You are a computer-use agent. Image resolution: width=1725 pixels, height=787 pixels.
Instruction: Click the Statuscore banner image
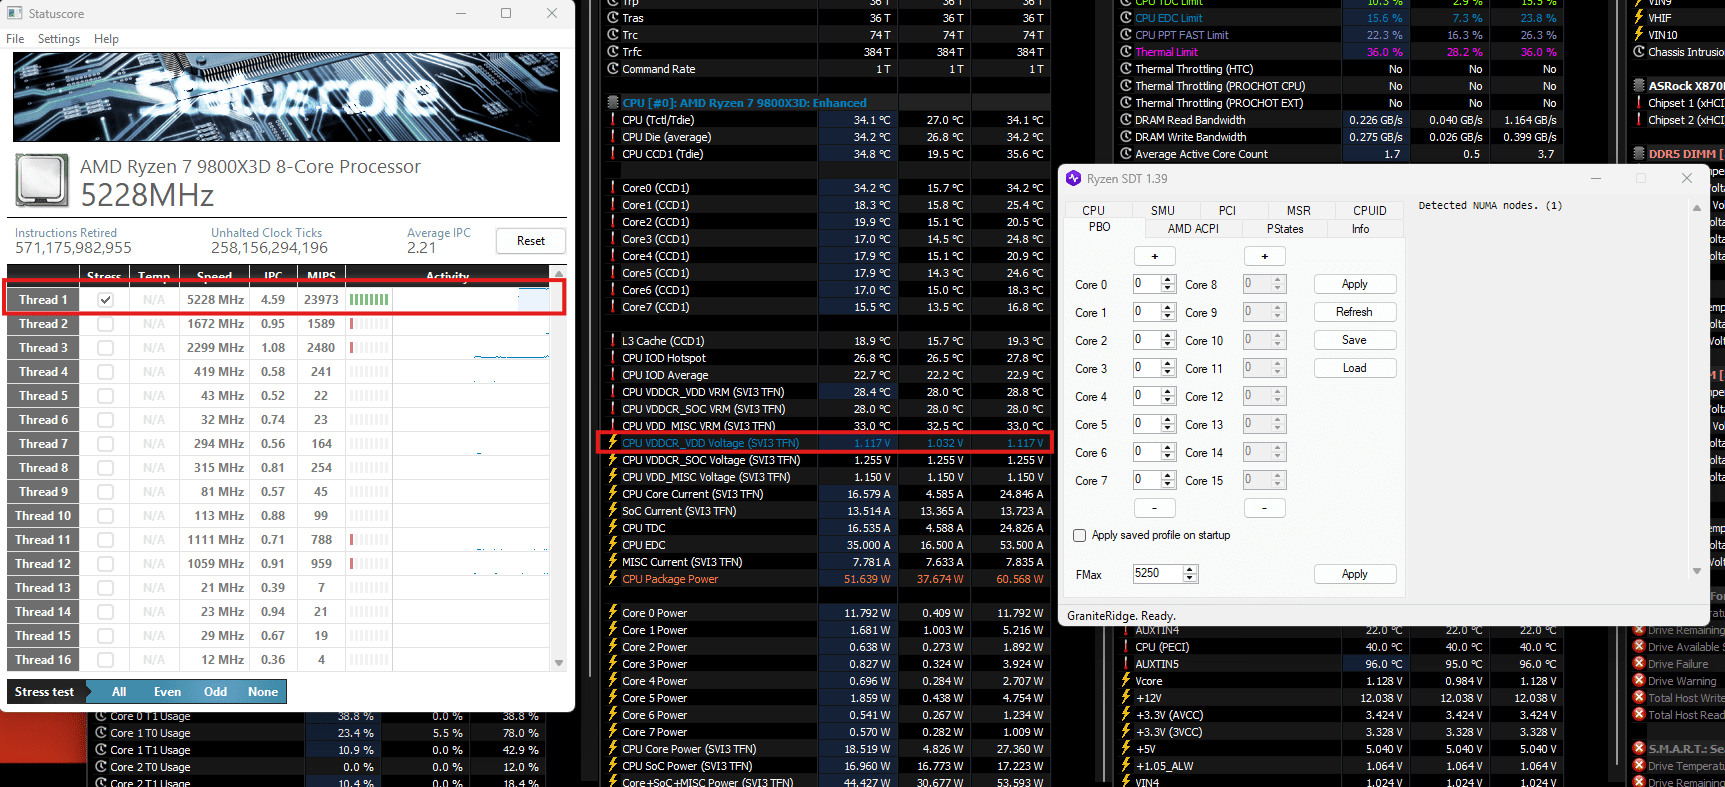[x=286, y=96]
